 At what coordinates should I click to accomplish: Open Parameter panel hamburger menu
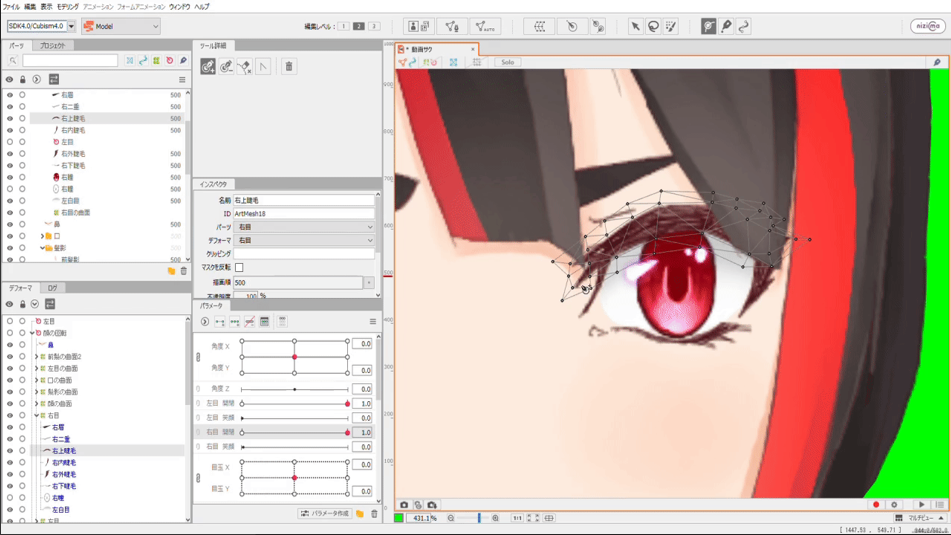pos(372,321)
